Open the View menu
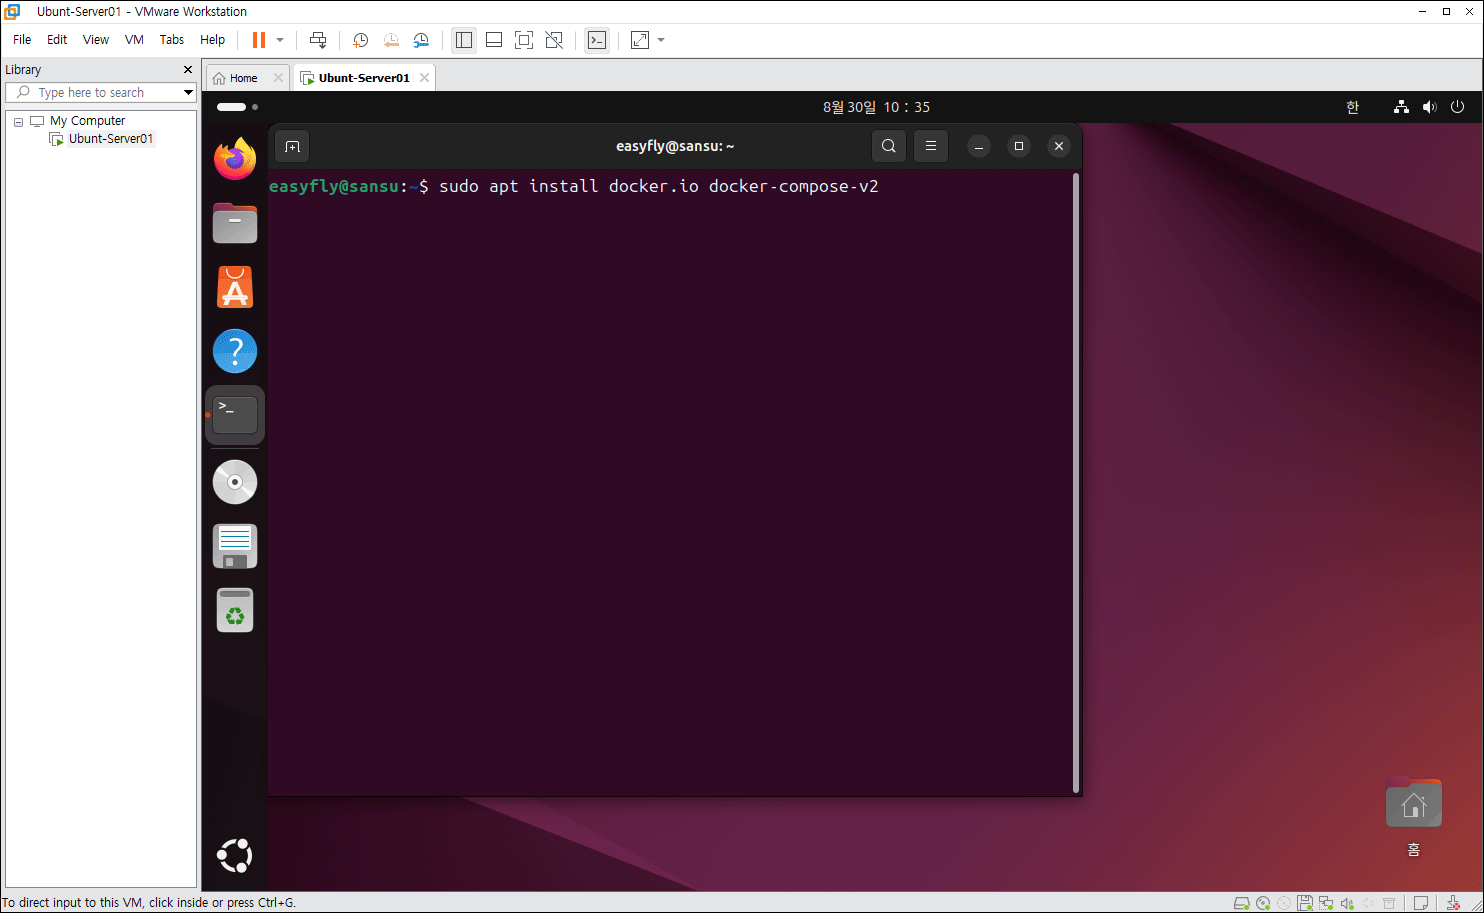 click(96, 40)
